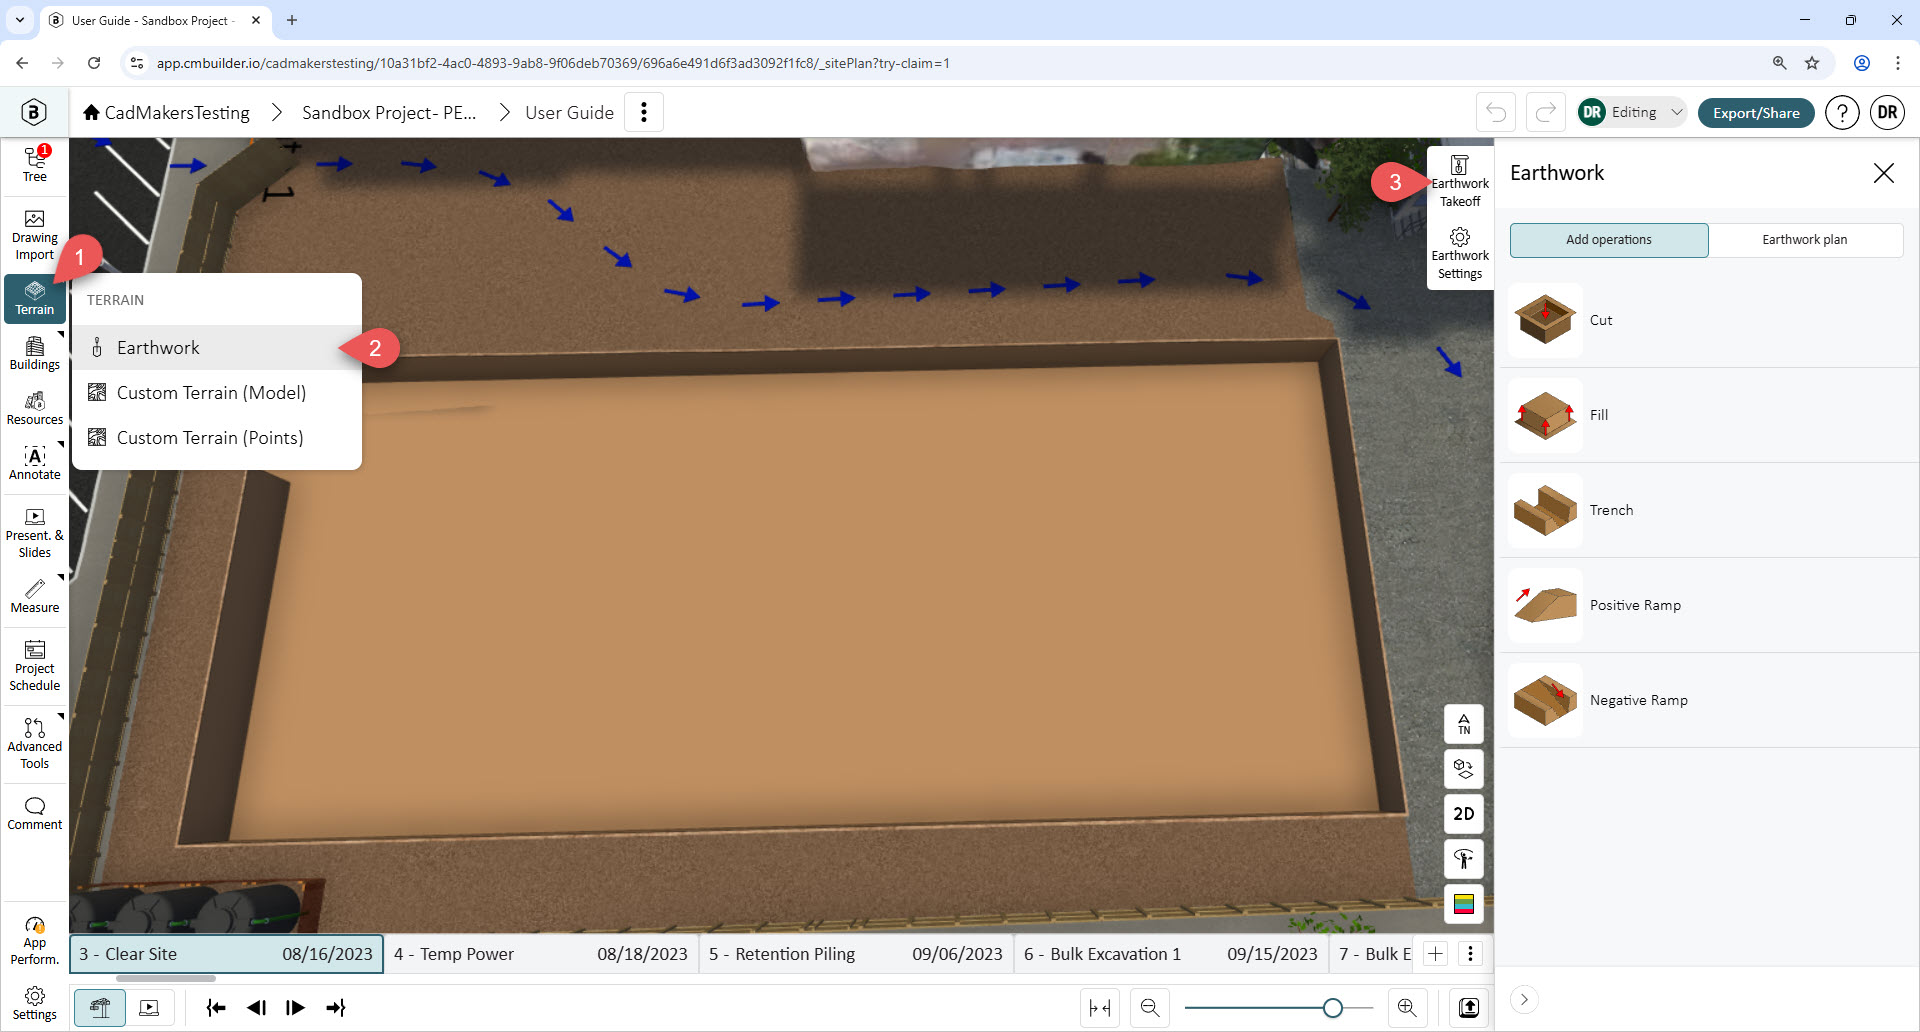Jump to last timeline step
Screen dimensions: 1920x1032
click(336, 1008)
